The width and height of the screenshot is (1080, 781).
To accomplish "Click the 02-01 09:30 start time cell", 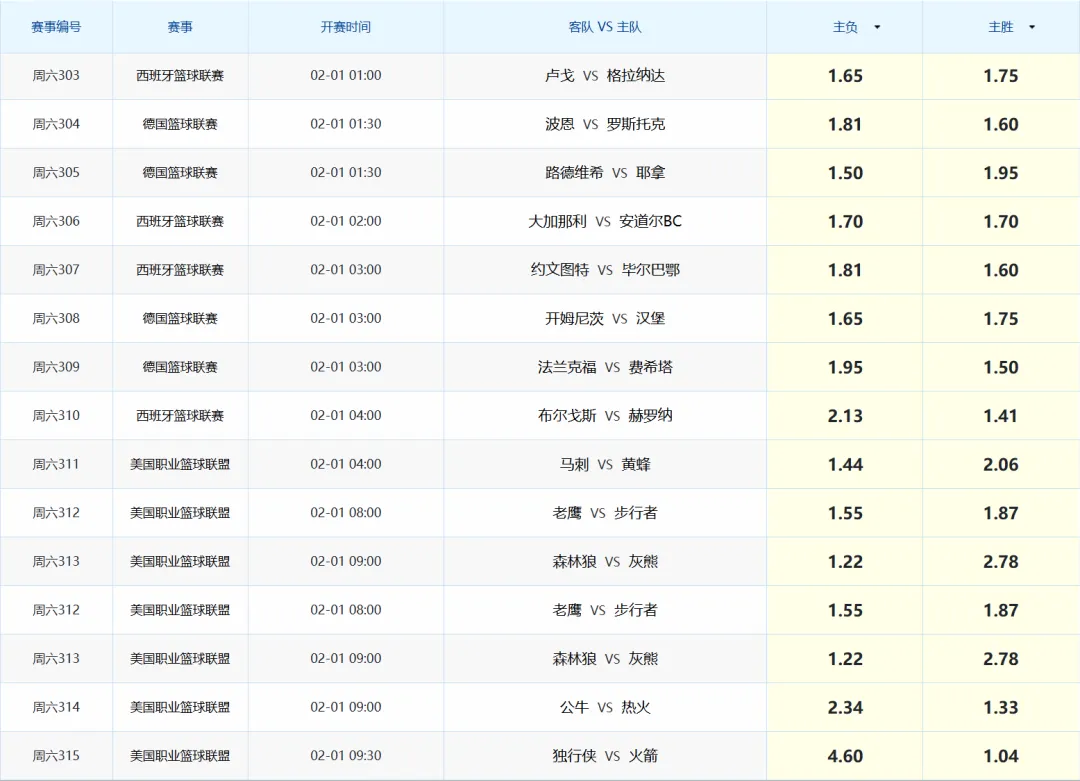I will pos(345,756).
